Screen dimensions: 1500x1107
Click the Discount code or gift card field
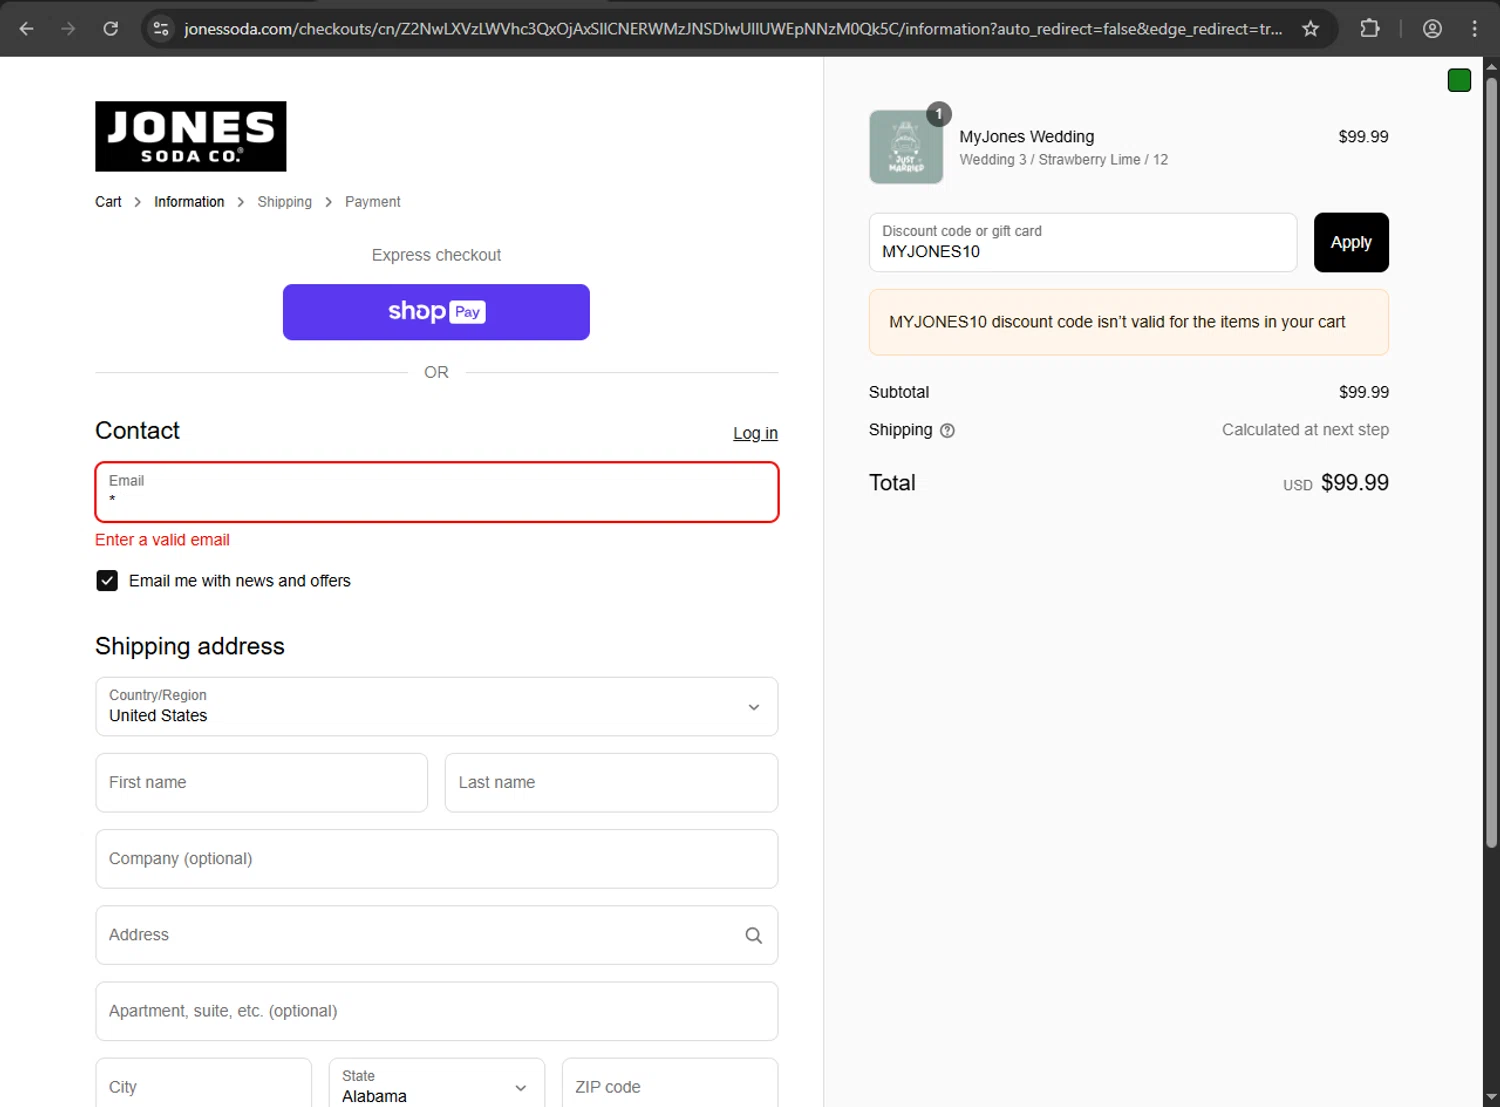tap(1083, 242)
